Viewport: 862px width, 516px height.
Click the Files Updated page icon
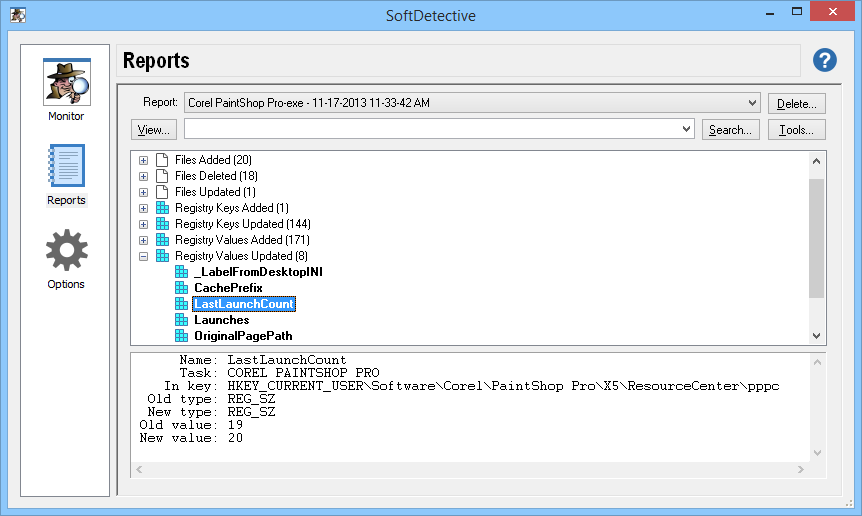(162, 192)
